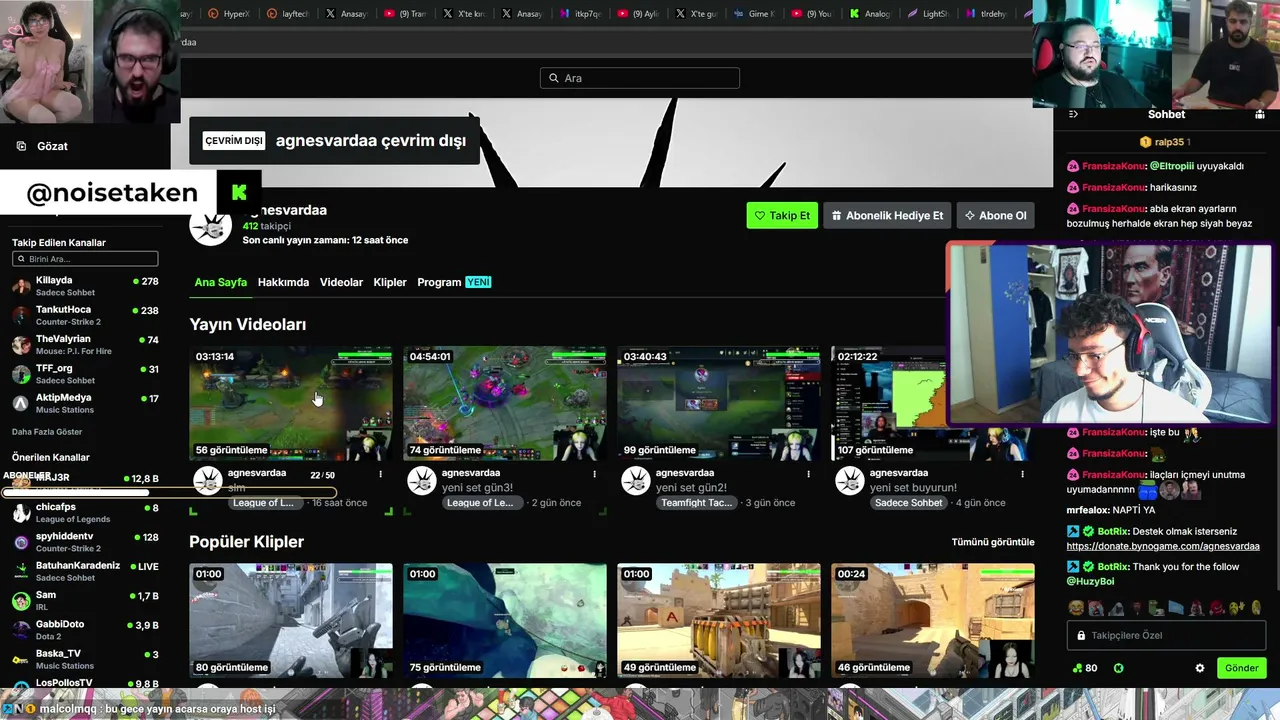Click the @HuzyBoi mention in chat
The width and height of the screenshot is (1280, 720).
pyautogui.click(x=1090, y=581)
